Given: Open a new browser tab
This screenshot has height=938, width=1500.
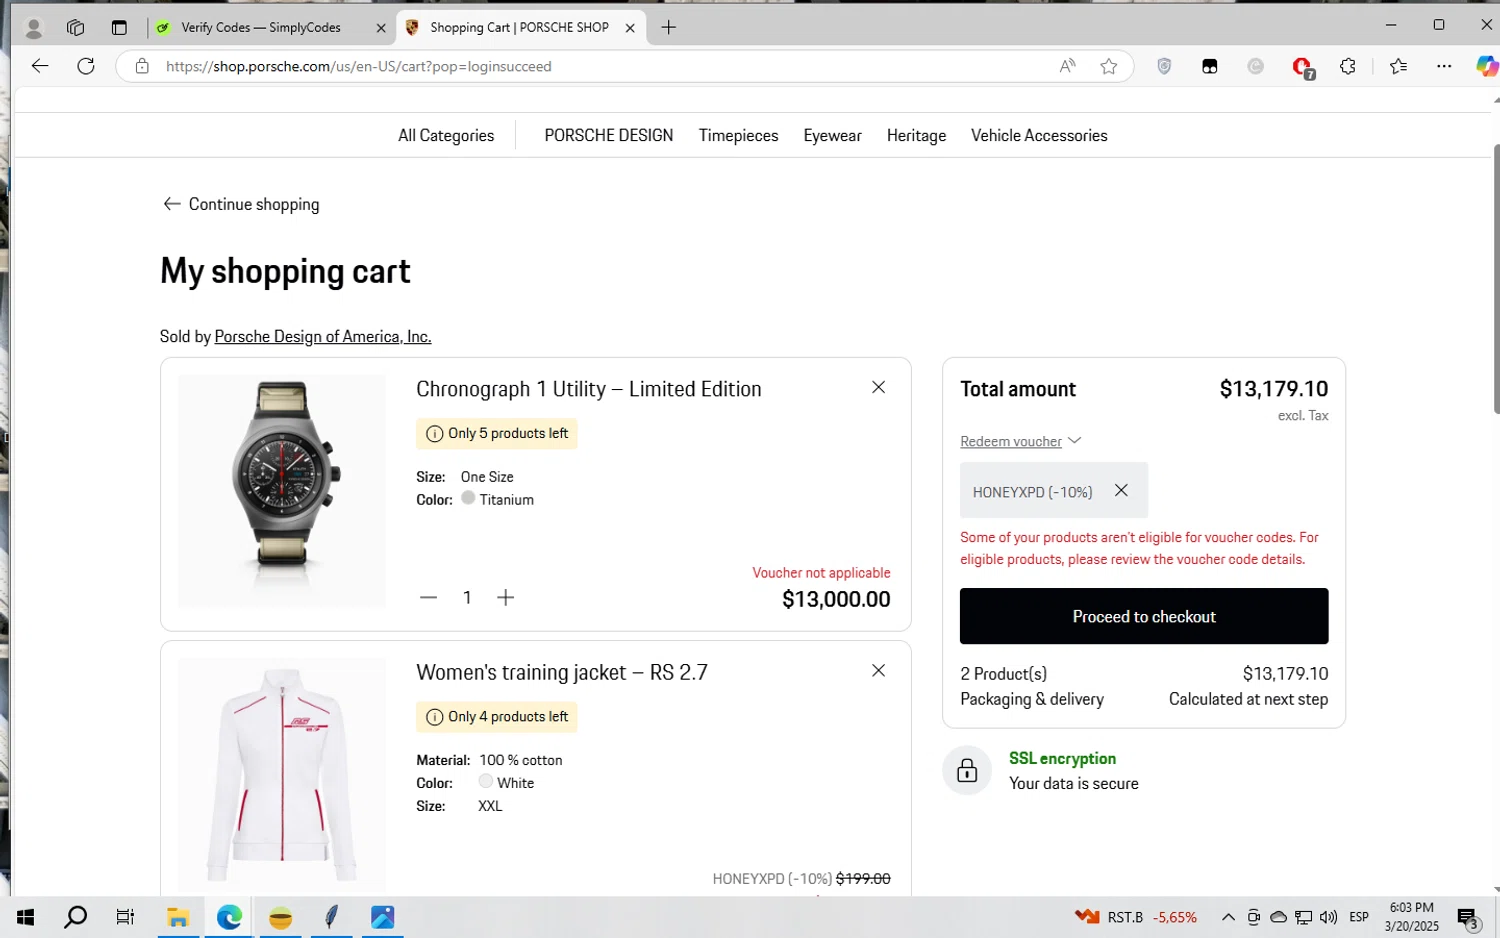Looking at the screenshot, I should pyautogui.click(x=669, y=28).
